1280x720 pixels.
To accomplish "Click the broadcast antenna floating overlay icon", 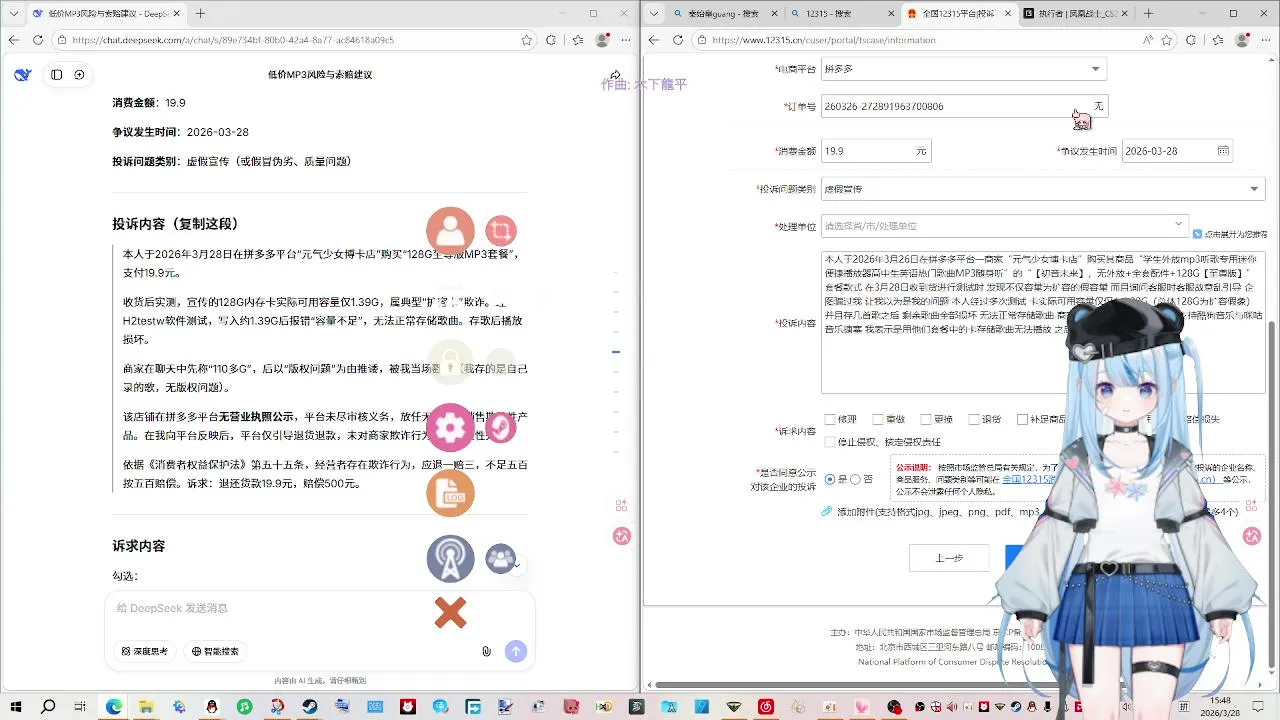I will pos(450,559).
